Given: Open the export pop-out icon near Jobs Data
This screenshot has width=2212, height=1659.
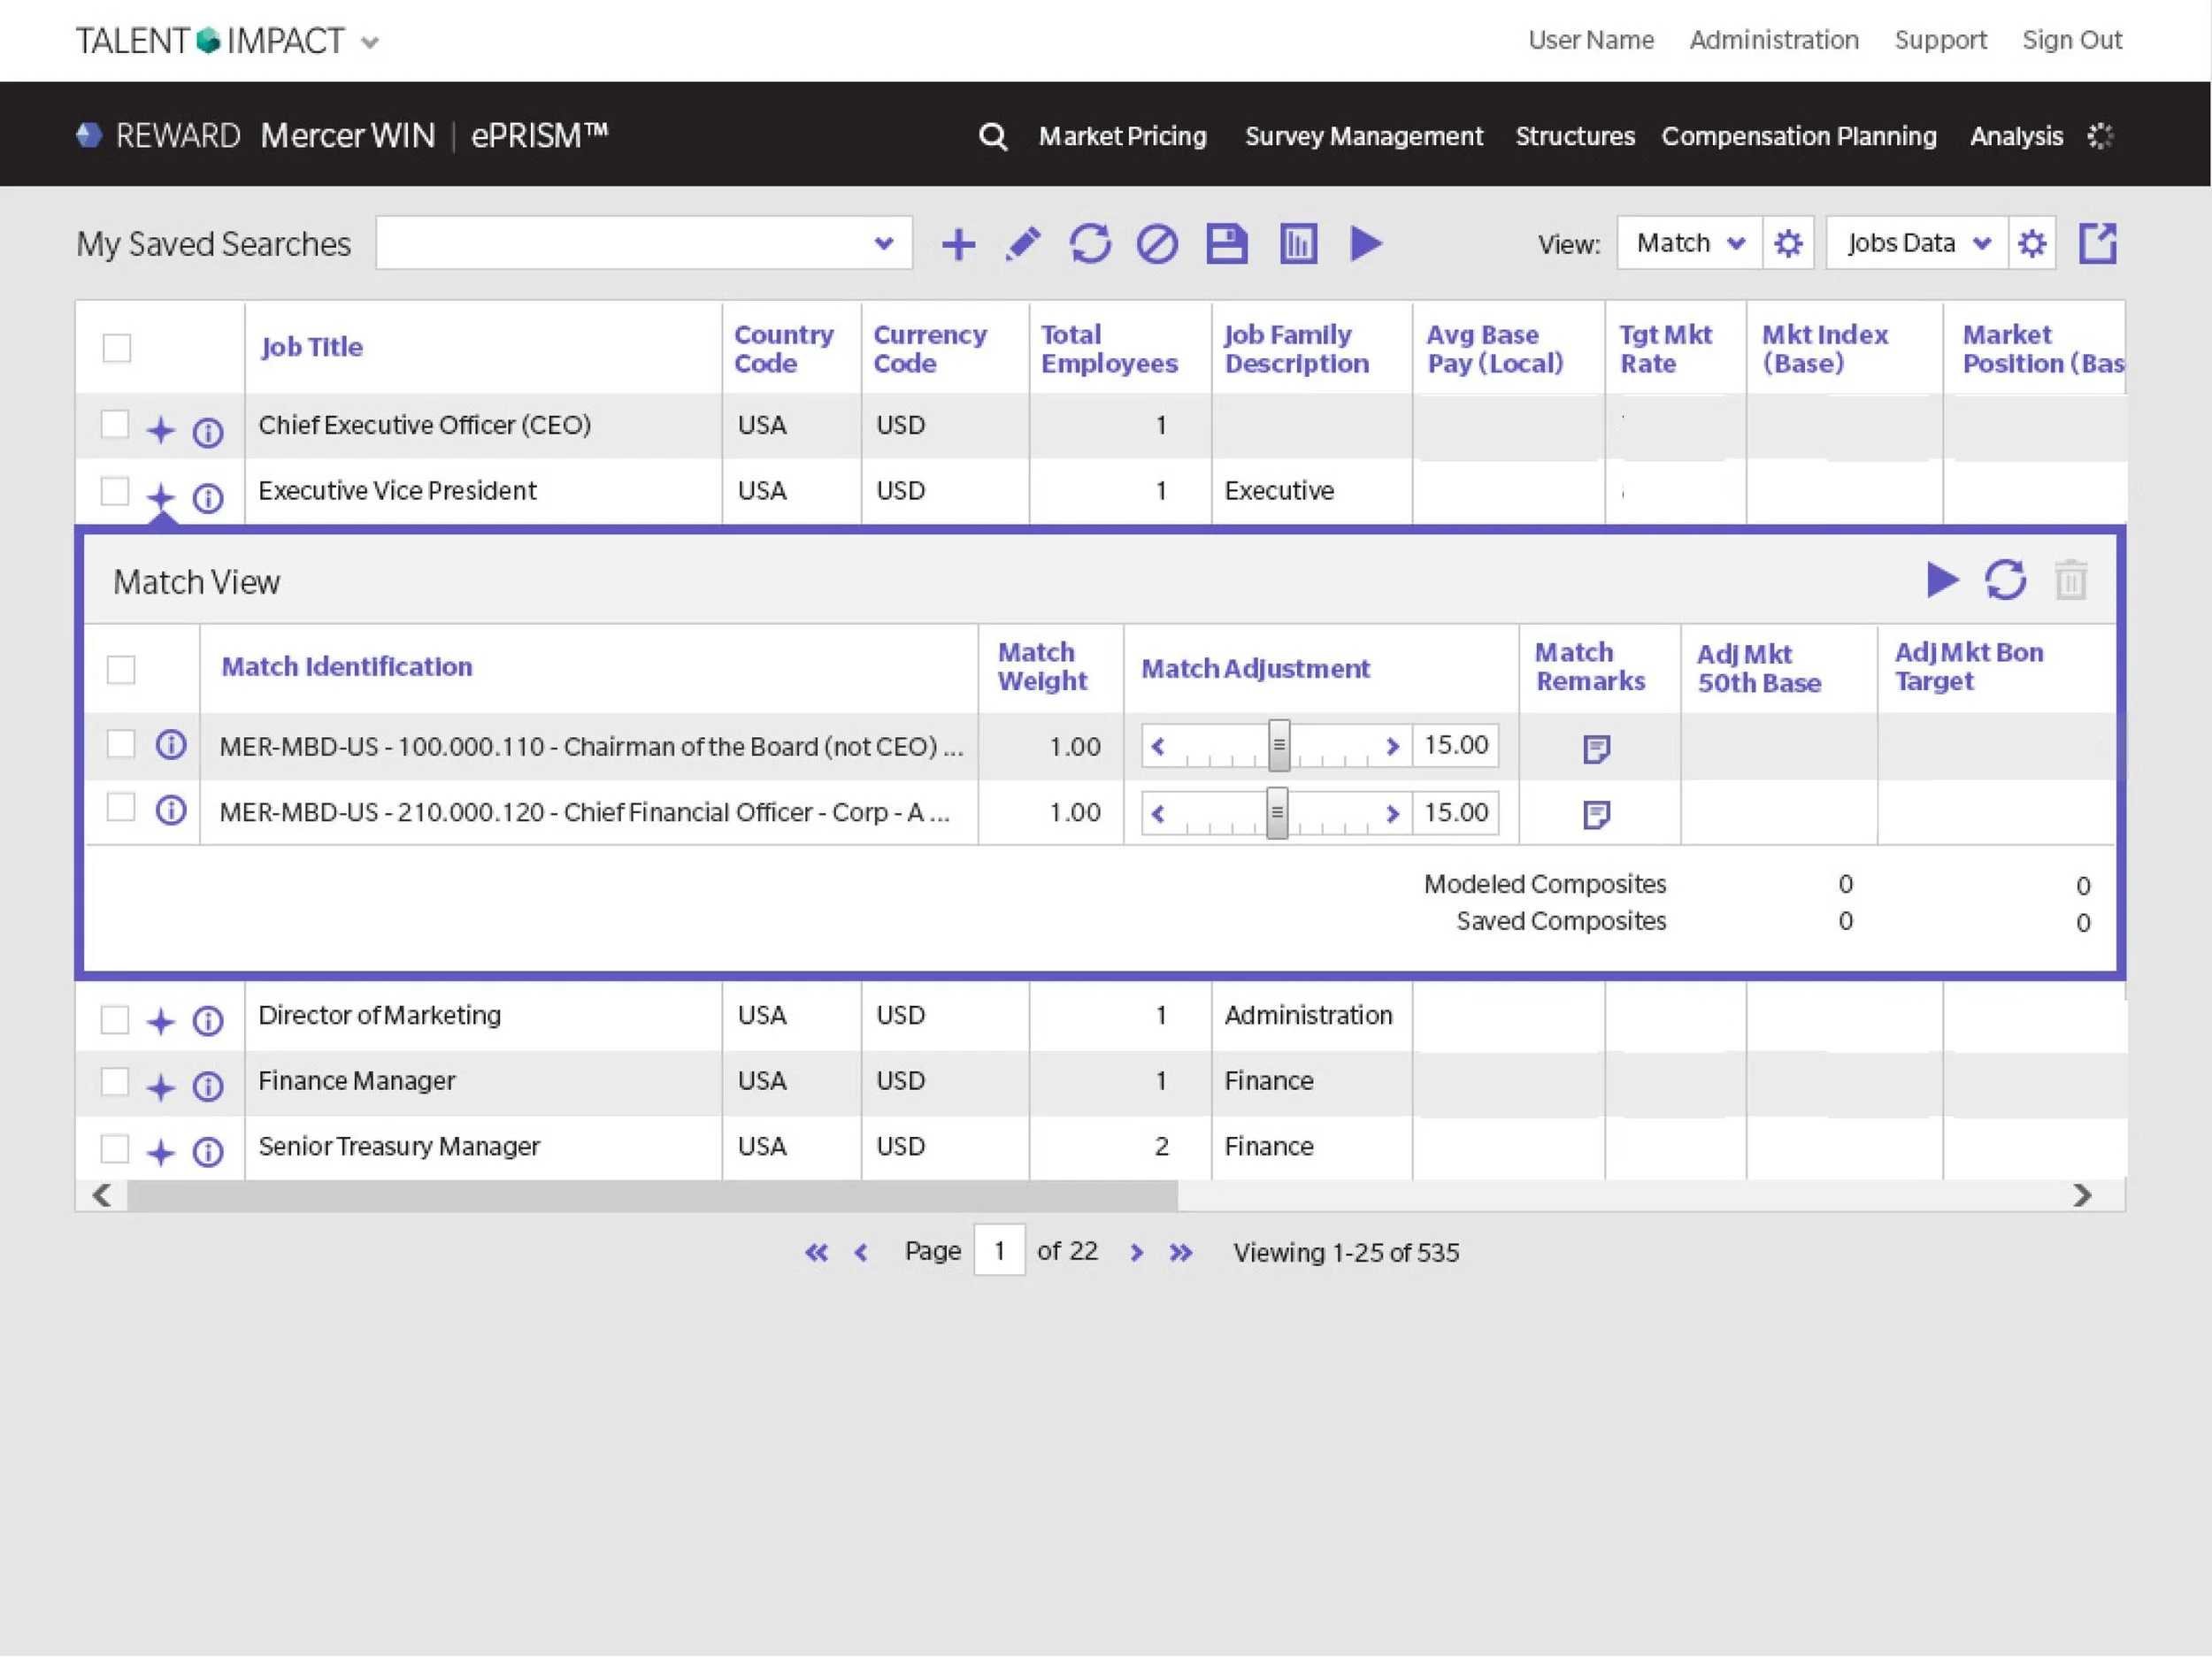Looking at the screenshot, I should (2097, 243).
